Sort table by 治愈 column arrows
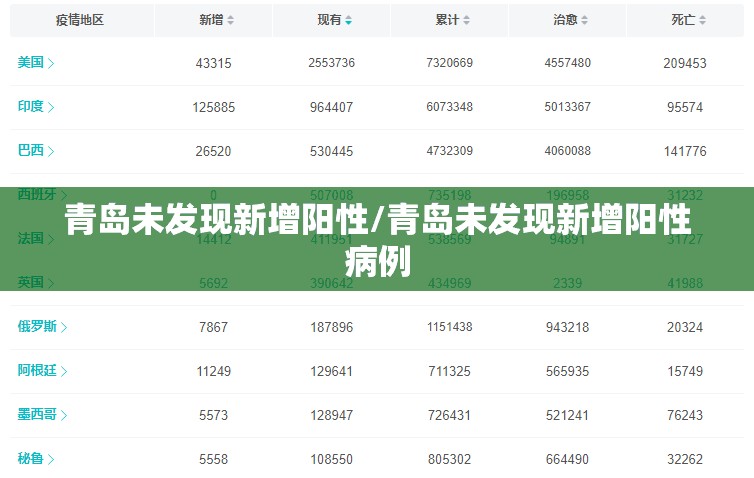 (x=584, y=20)
